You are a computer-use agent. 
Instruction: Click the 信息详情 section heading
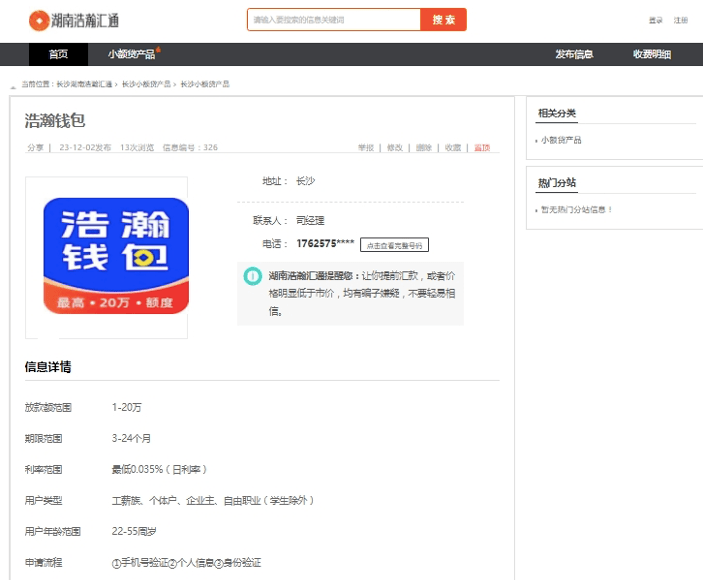pyautogui.click(x=48, y=367)
